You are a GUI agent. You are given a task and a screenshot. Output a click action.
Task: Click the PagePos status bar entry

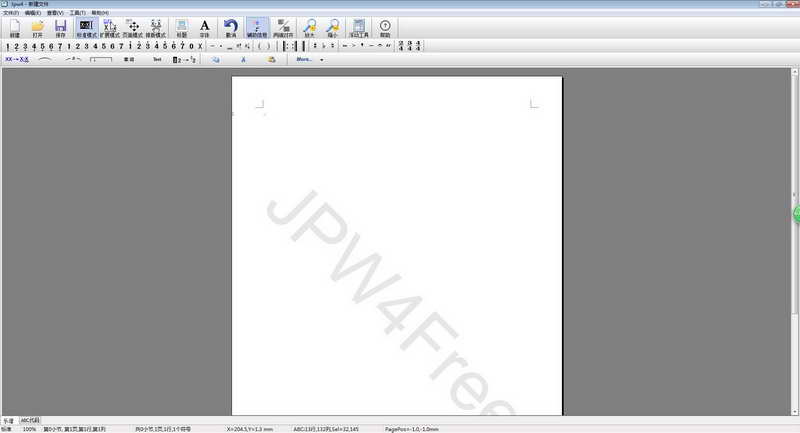412,429
